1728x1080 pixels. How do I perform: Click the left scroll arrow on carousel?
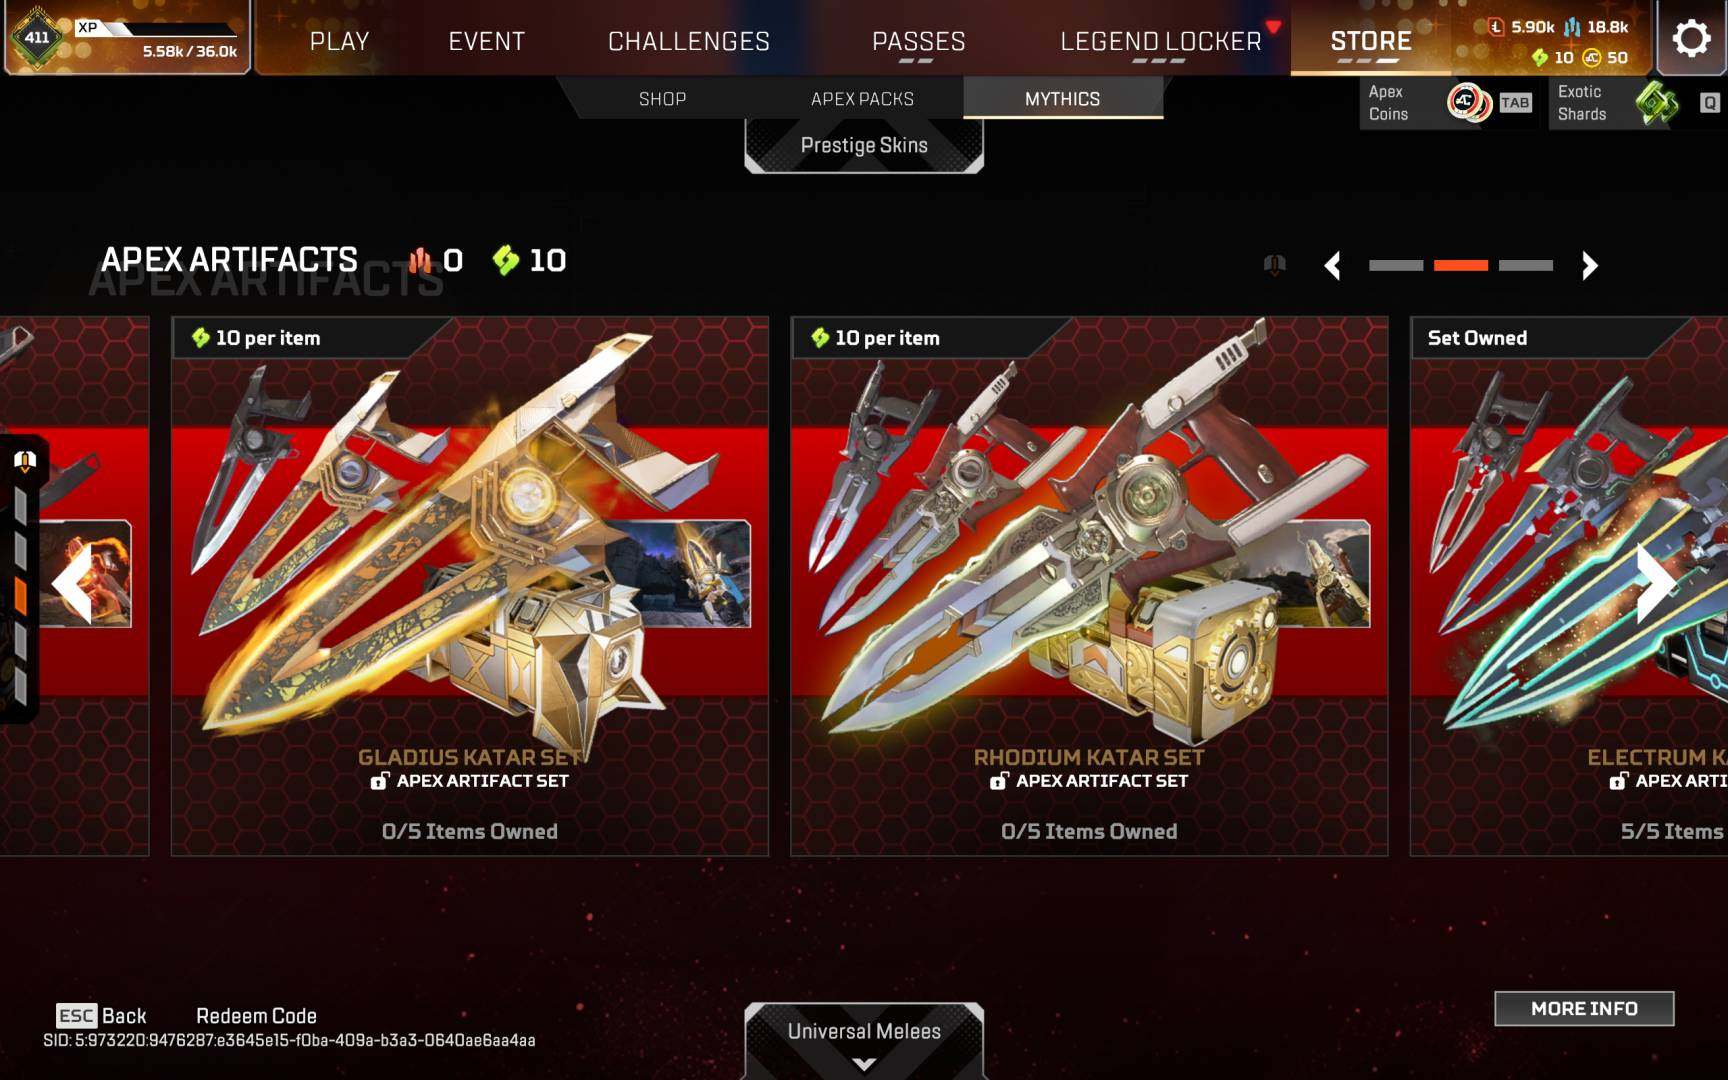click(x=72, y=584)
